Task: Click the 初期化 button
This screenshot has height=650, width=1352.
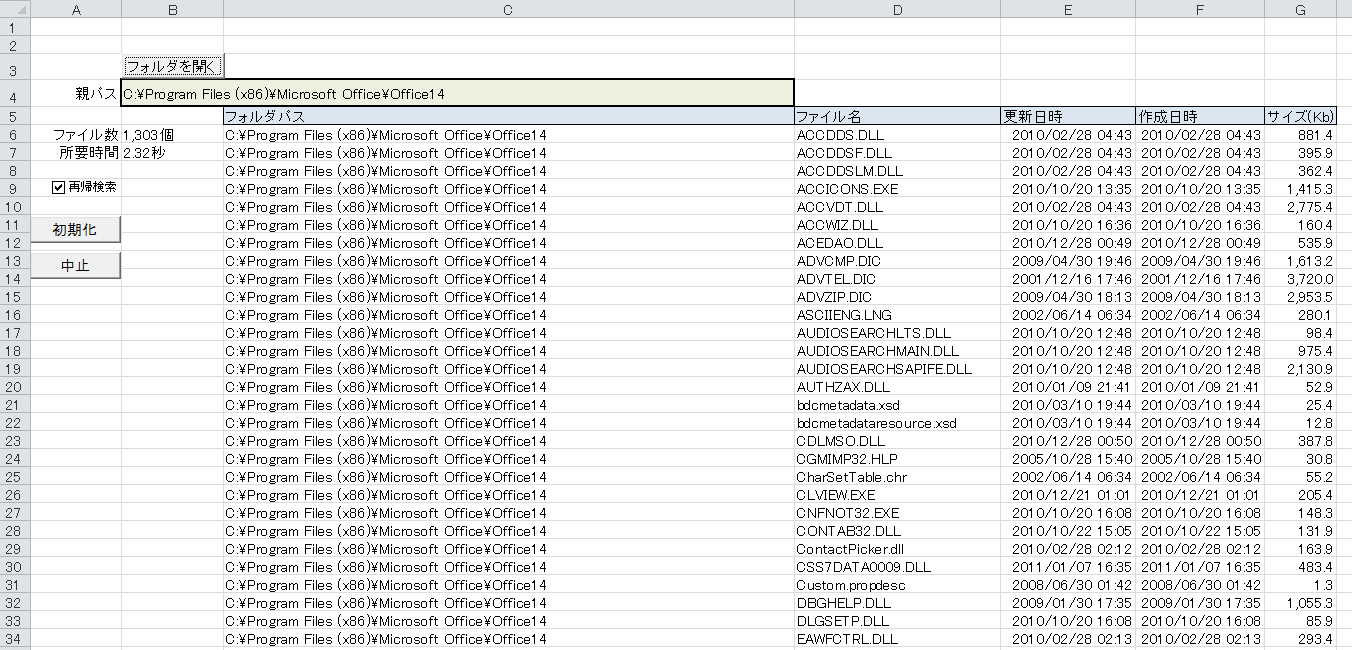Action: (x=76, y=229)
